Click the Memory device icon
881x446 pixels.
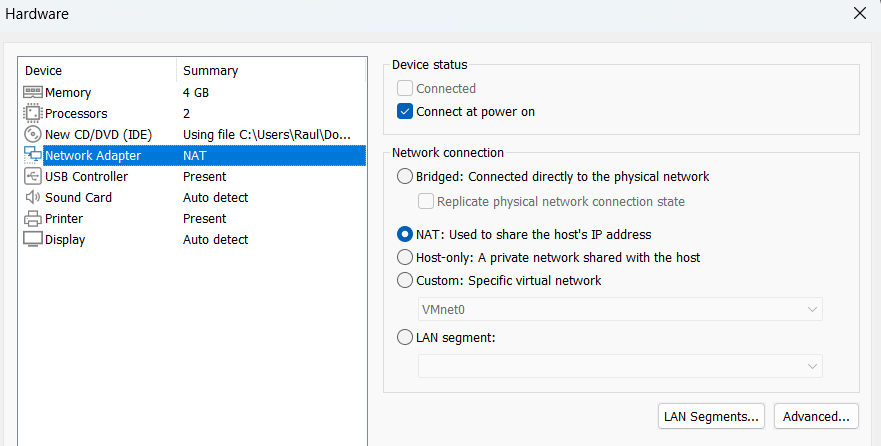(32, 92)
